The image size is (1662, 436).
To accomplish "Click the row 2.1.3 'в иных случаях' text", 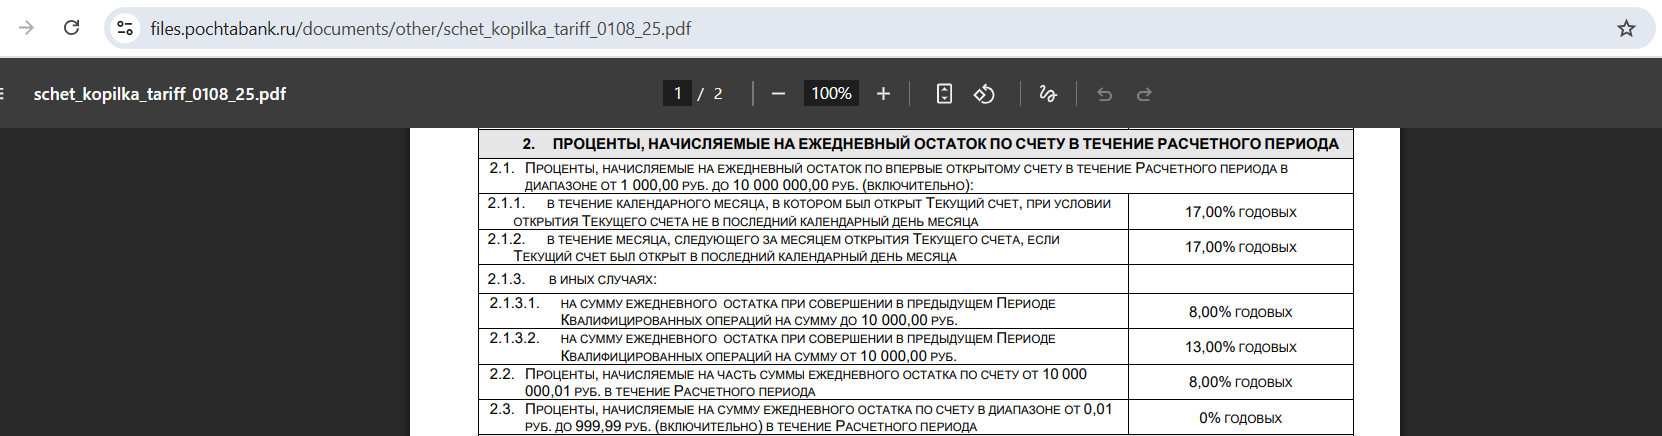I will click(x=602, y=279).
